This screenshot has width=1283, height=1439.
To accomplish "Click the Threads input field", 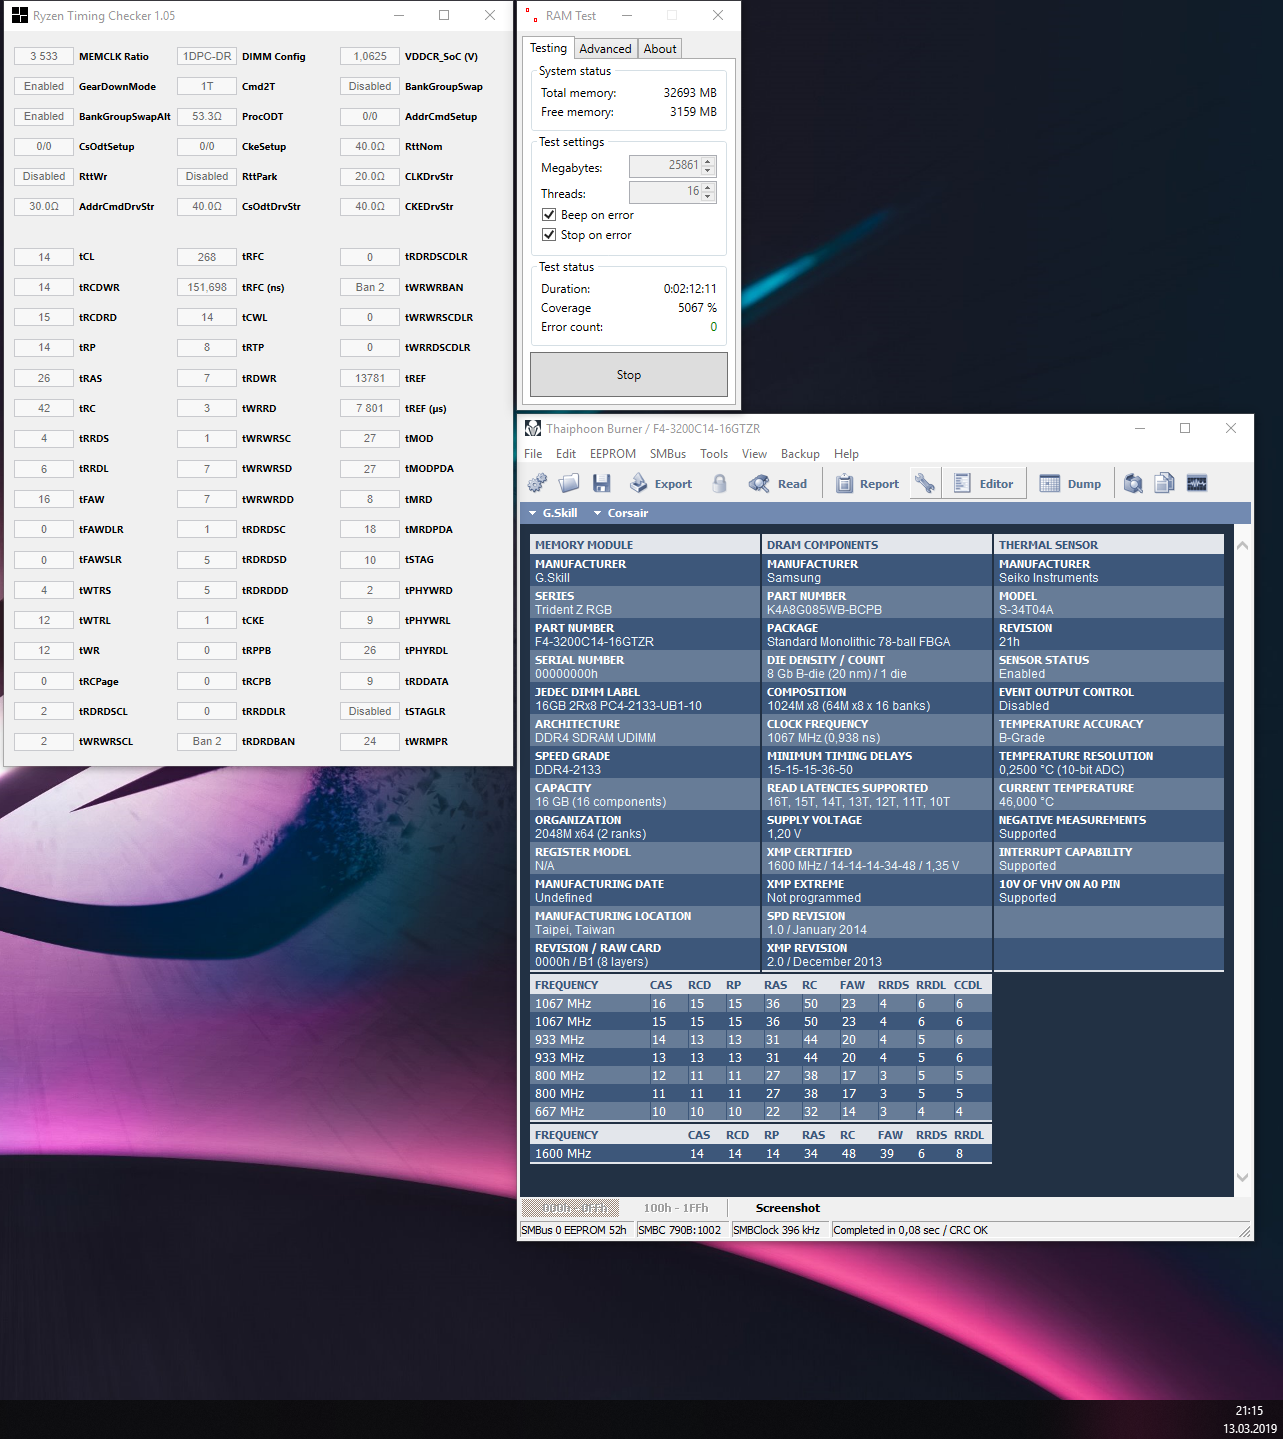I will coord(665,192).
